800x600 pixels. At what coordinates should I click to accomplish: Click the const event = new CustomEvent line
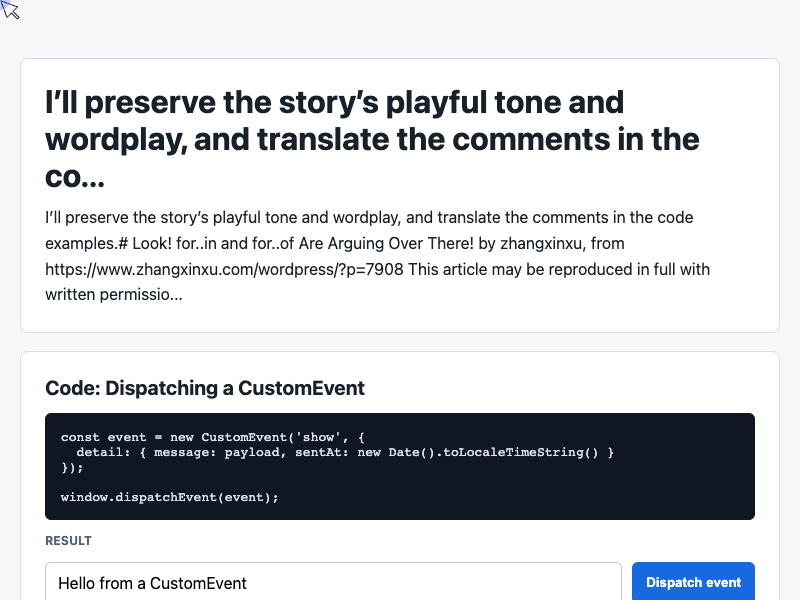pyautogui.click(x=213, y=437)
